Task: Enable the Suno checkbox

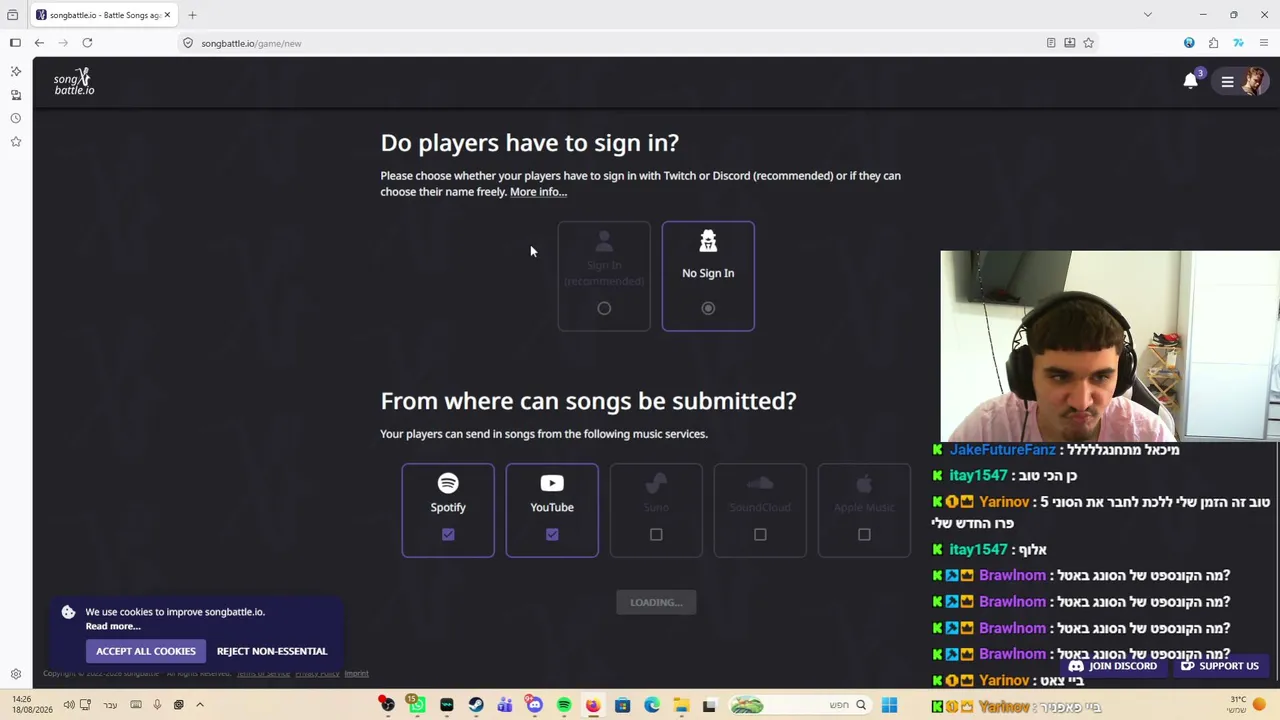Action: pyautogui.click(x=656, y=534)
